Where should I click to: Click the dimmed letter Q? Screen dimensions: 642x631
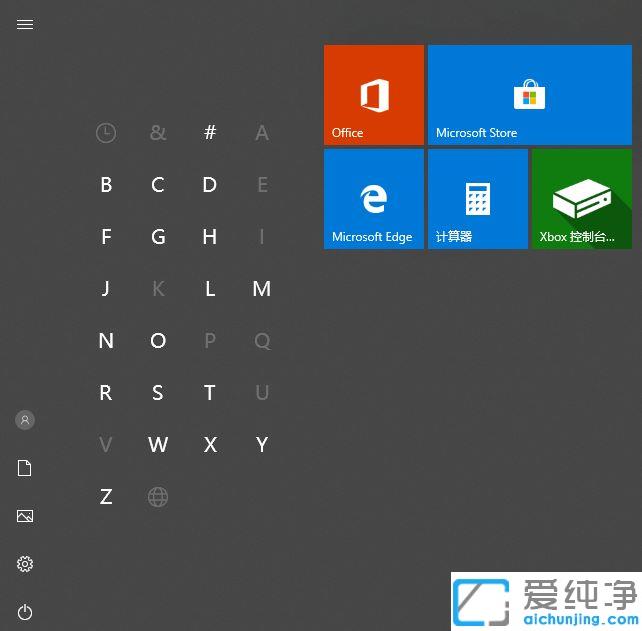click(x=262, y=341)
